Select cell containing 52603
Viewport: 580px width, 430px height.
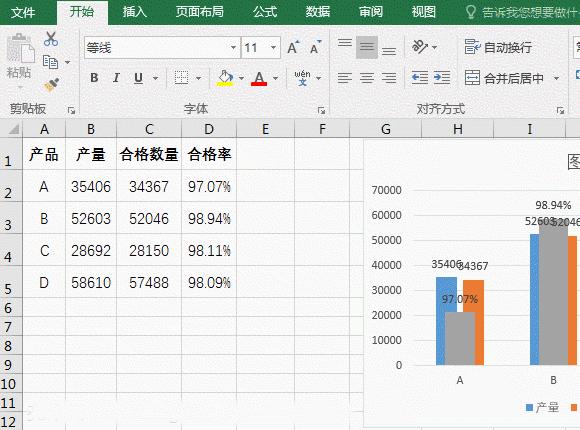click(91, 218)
